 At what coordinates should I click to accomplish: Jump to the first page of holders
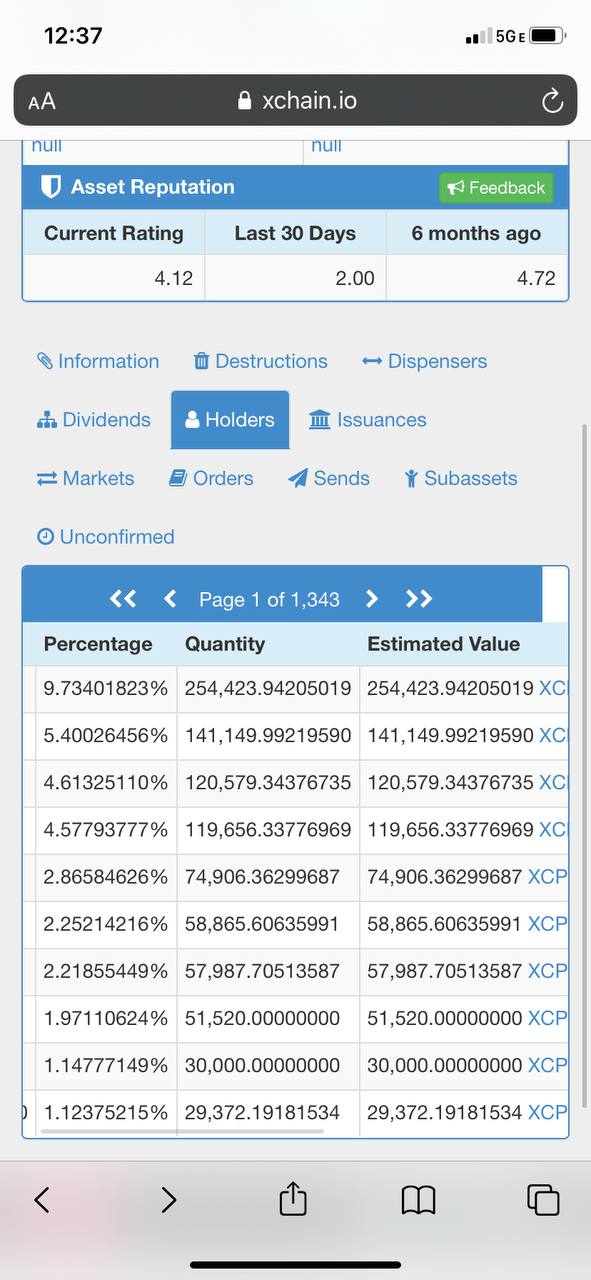(x=123, y=599)
